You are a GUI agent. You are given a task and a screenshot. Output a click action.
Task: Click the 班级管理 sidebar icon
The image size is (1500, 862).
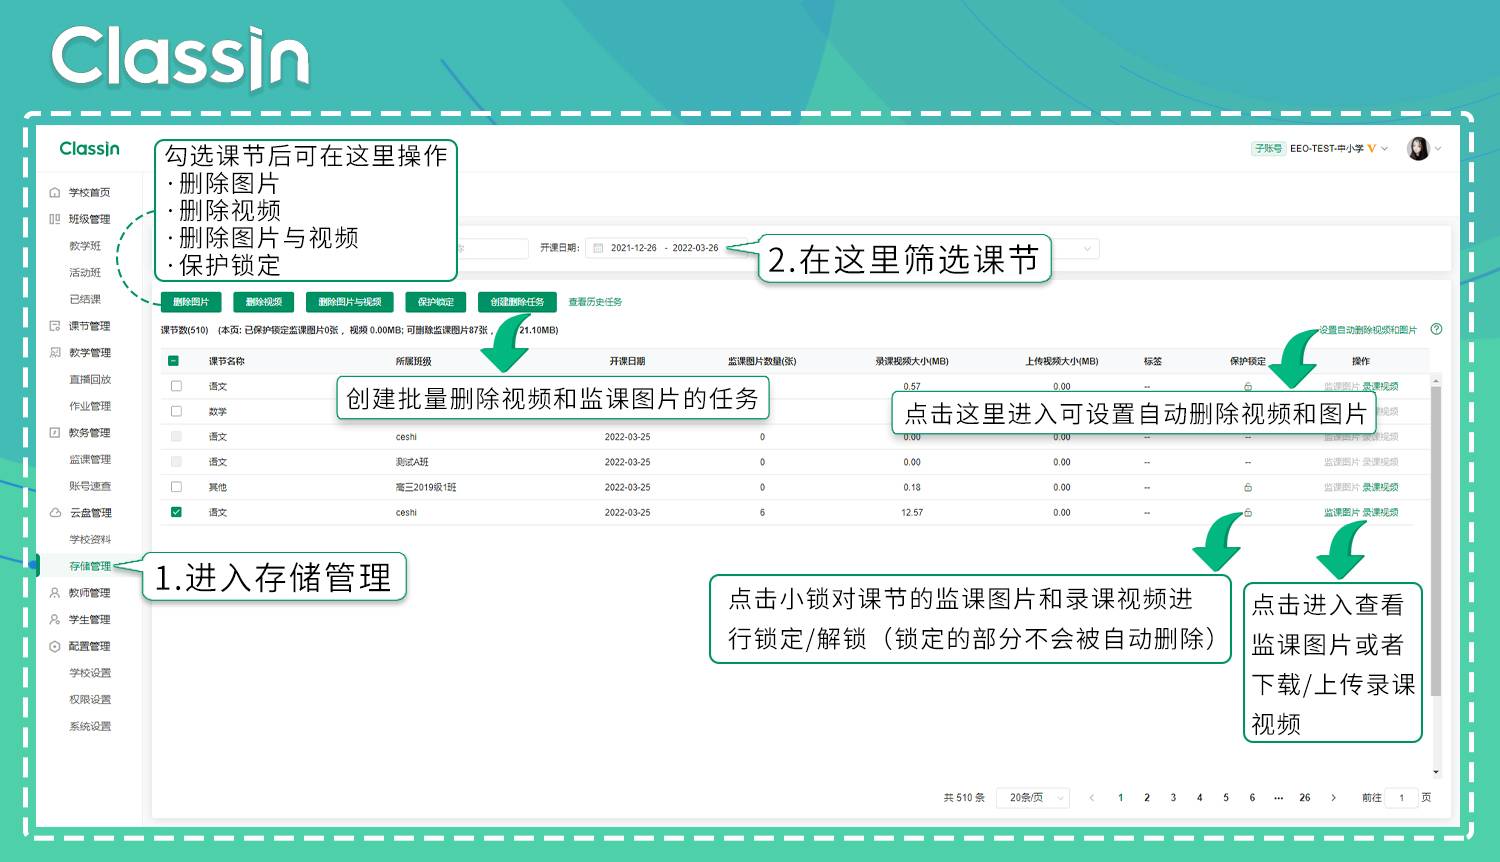[55, 219]
